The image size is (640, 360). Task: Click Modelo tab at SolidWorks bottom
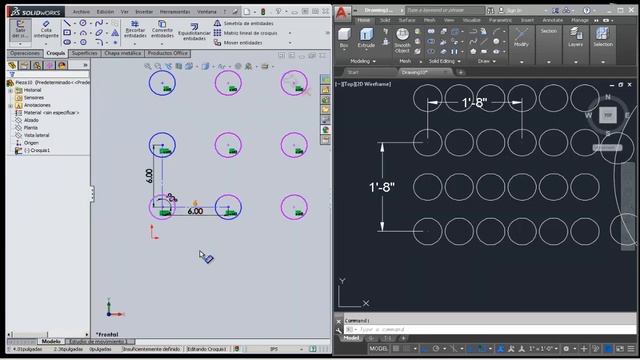point(51,342)
